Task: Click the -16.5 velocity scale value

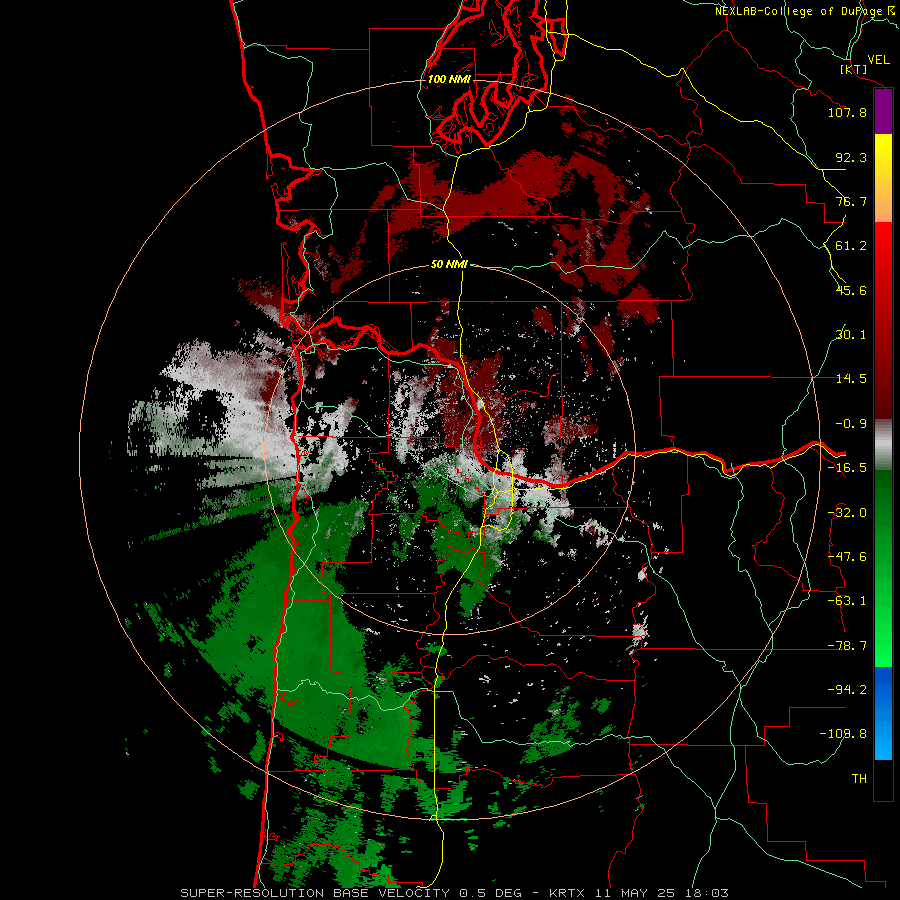Action: pos(847,468)
